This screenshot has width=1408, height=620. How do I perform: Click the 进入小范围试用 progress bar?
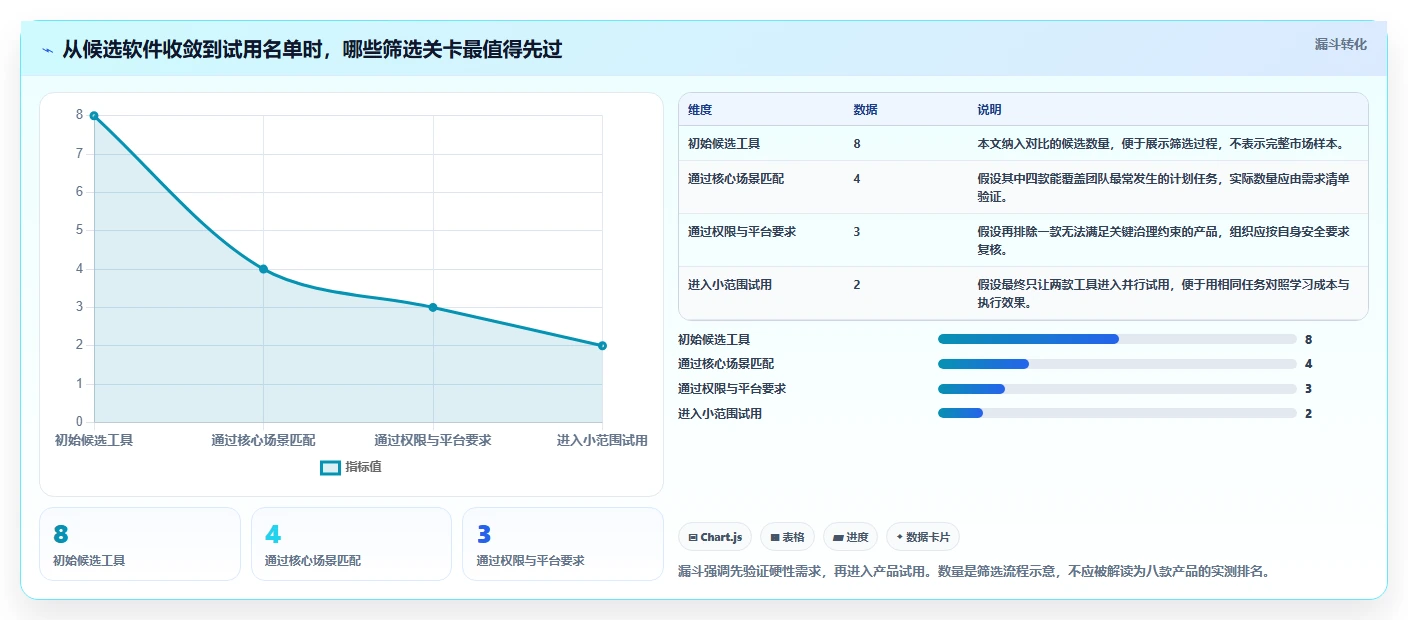pyautogui.click(x=1117, y=413)
